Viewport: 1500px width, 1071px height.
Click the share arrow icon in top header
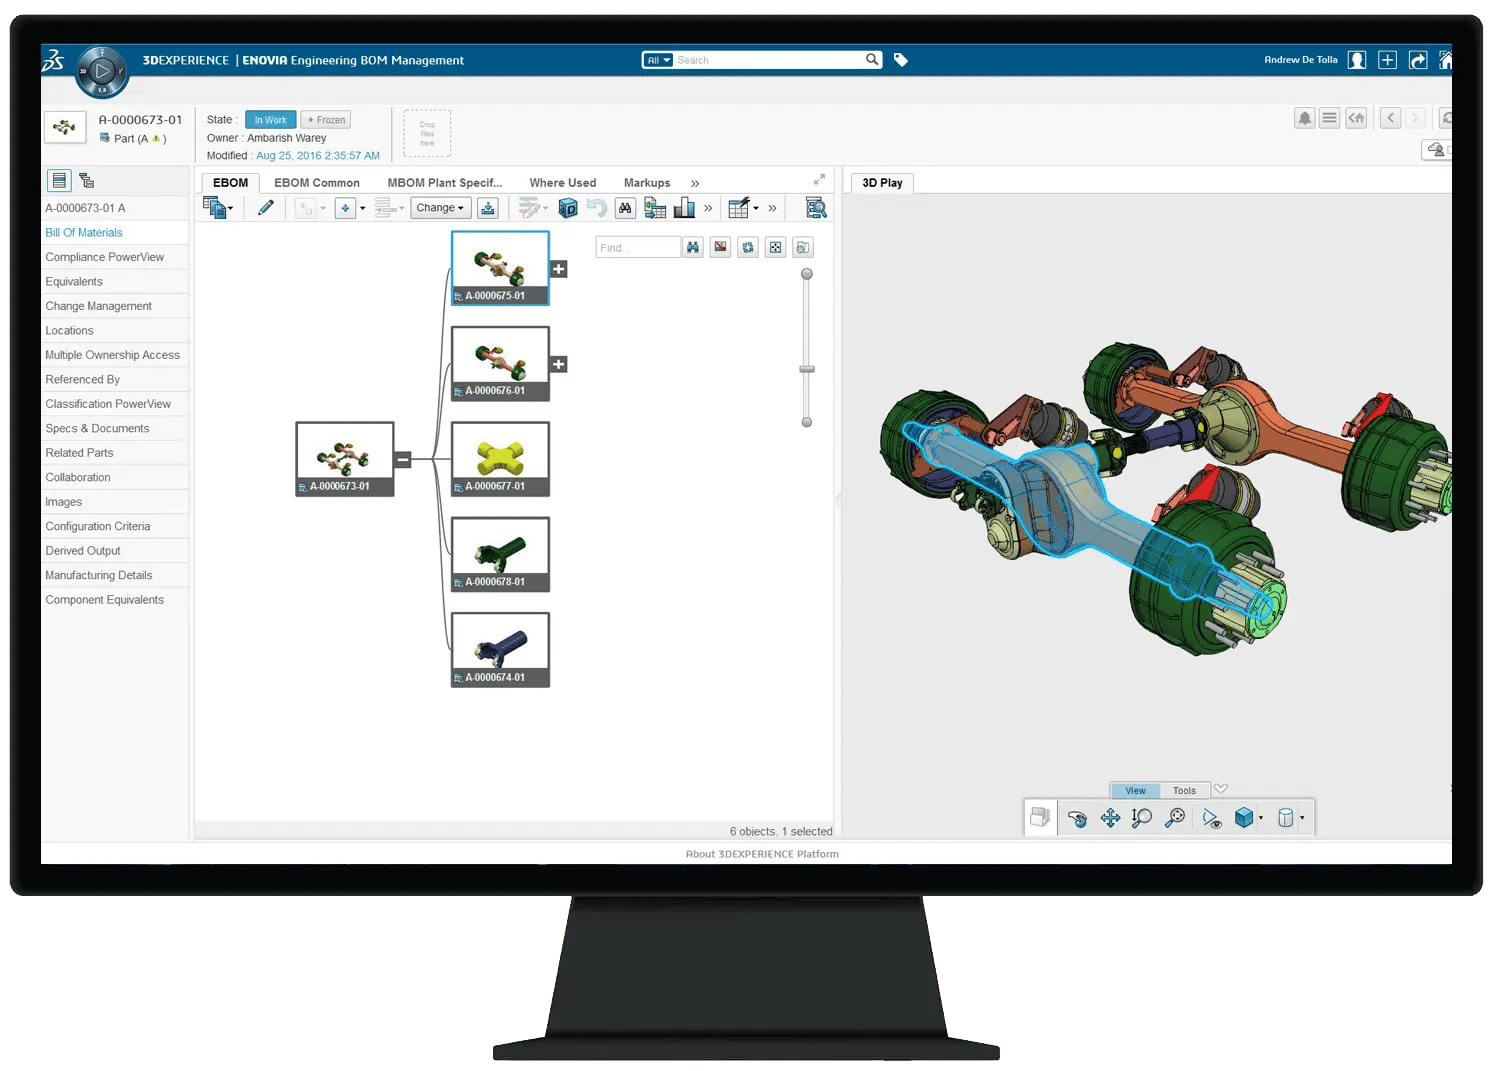[x=1418, y=60]
